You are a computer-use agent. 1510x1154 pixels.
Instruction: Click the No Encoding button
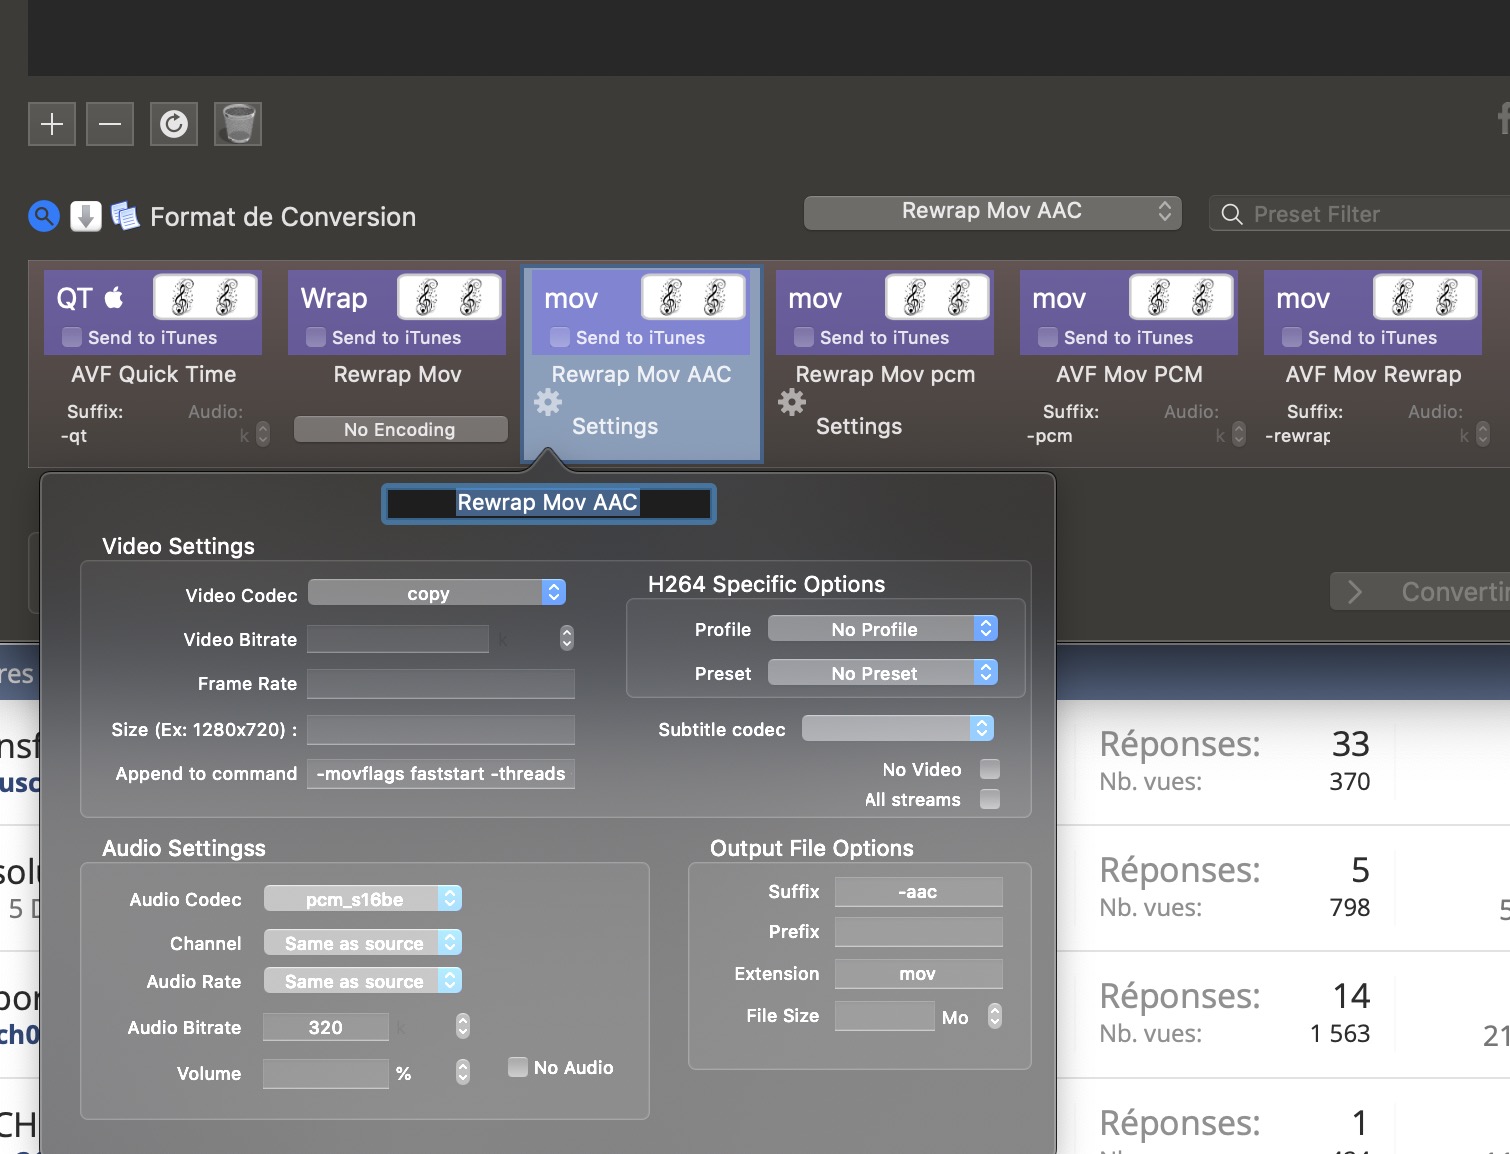point(400,429)
